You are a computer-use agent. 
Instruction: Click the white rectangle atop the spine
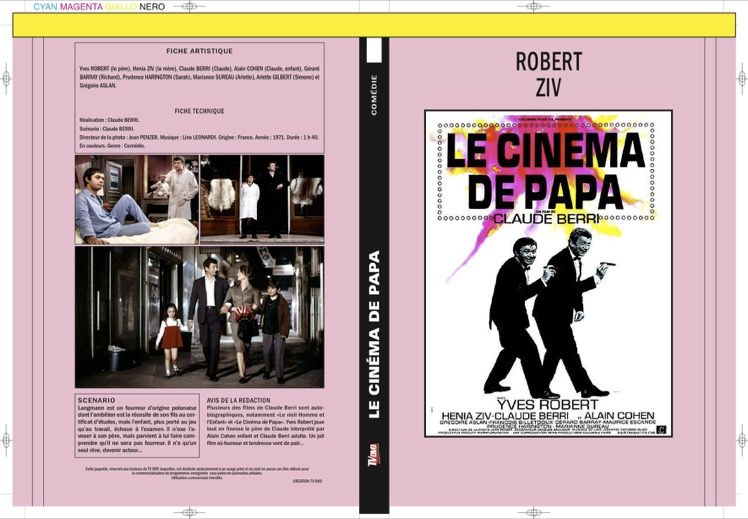374,50
